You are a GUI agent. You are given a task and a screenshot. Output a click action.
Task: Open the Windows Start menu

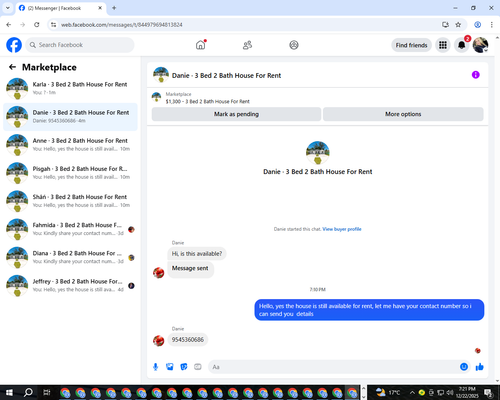tap(9, 392)
